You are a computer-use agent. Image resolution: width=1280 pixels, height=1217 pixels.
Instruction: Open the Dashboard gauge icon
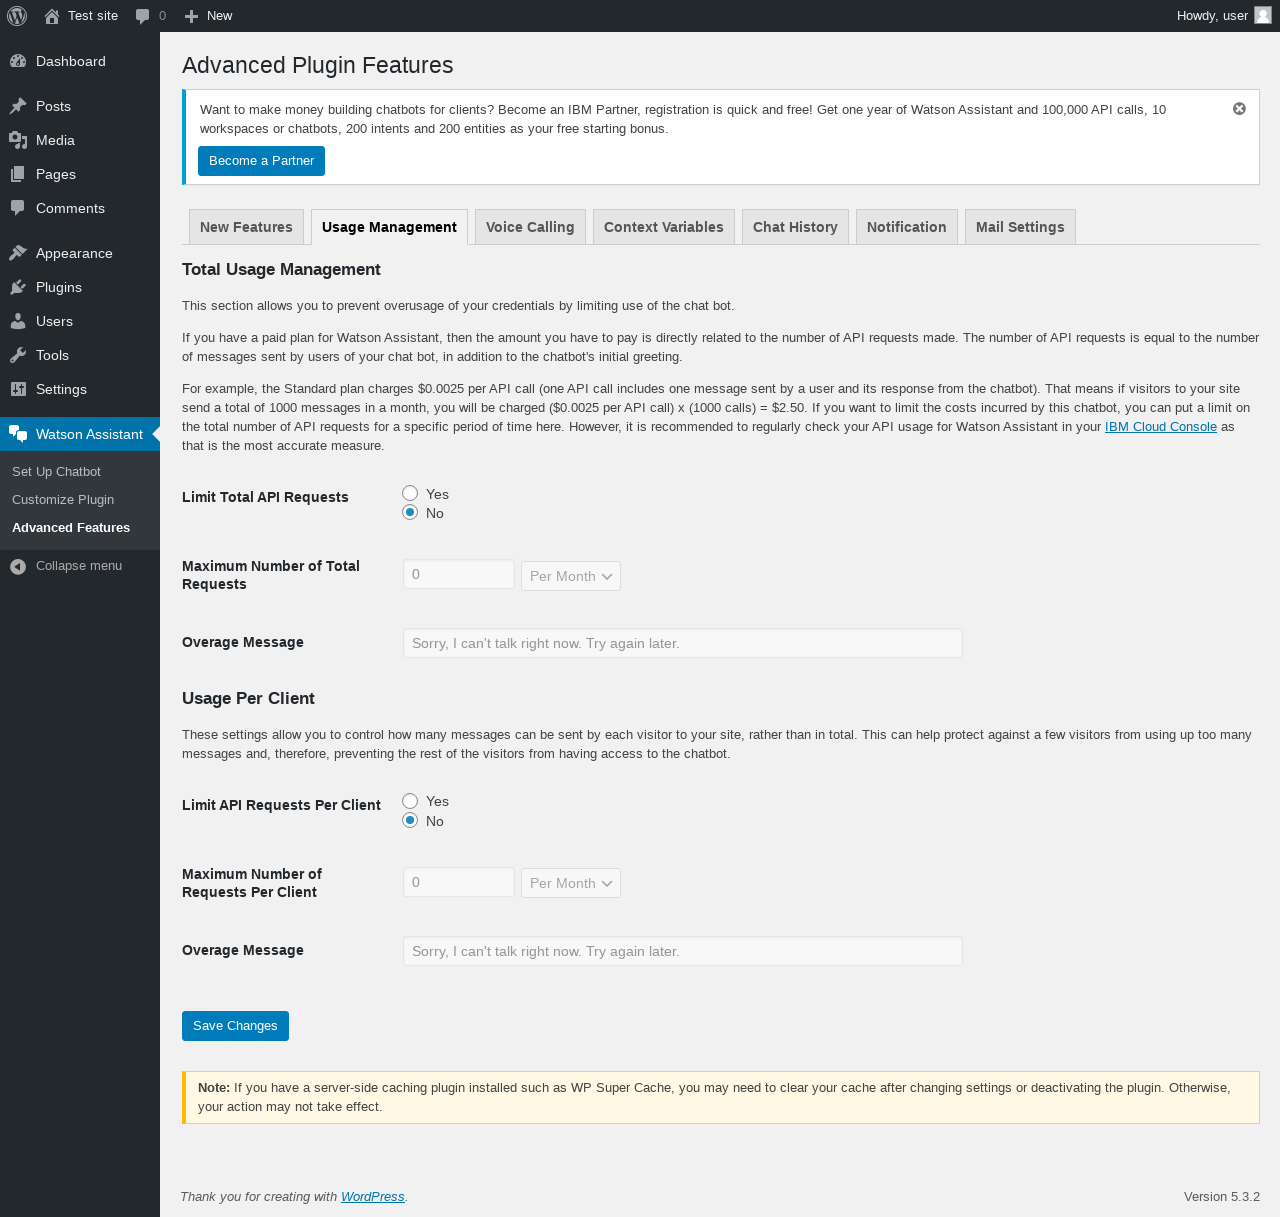click(x=18, y=61)
